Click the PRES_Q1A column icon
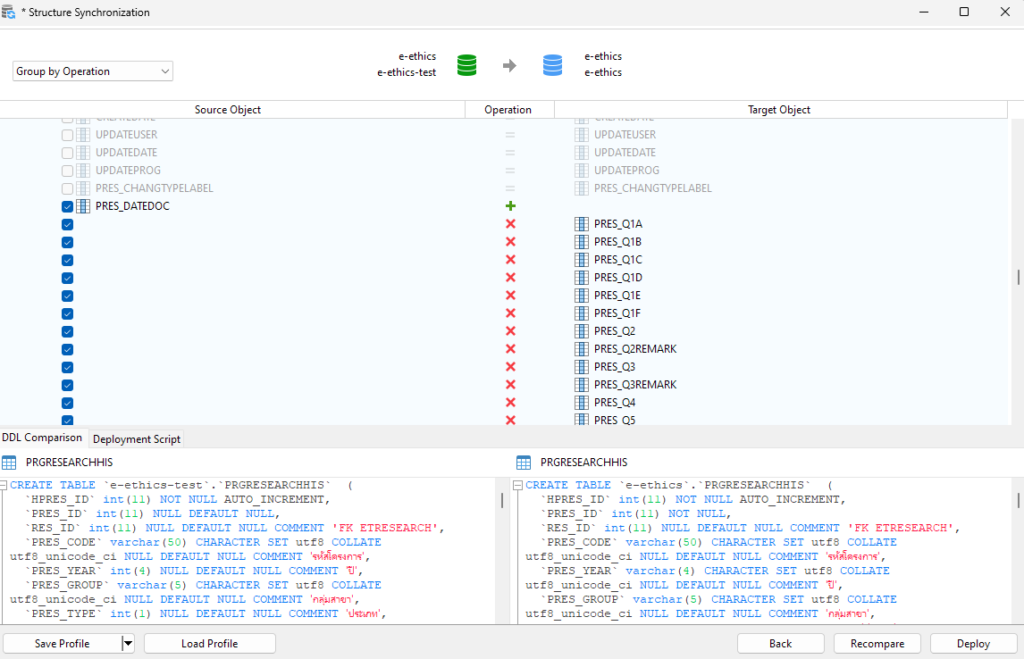The height and width of the screenshot is (659, 1024). tap(581, 224)
